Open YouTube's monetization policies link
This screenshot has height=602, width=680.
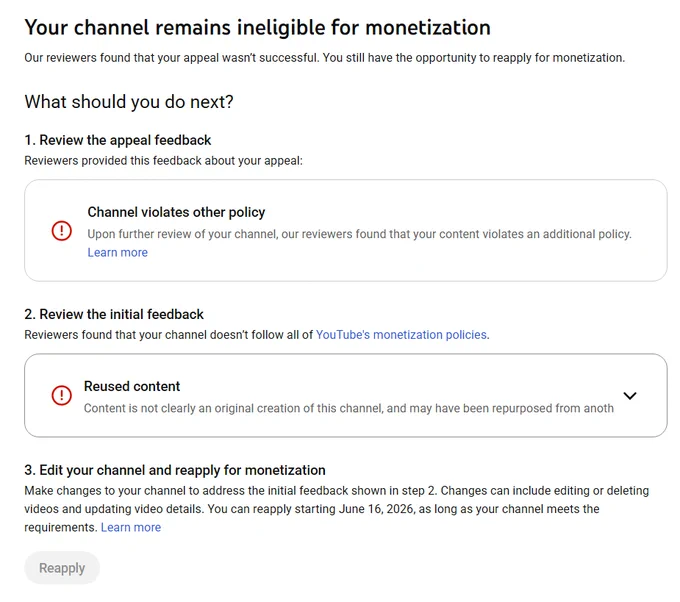pos(401,335)
